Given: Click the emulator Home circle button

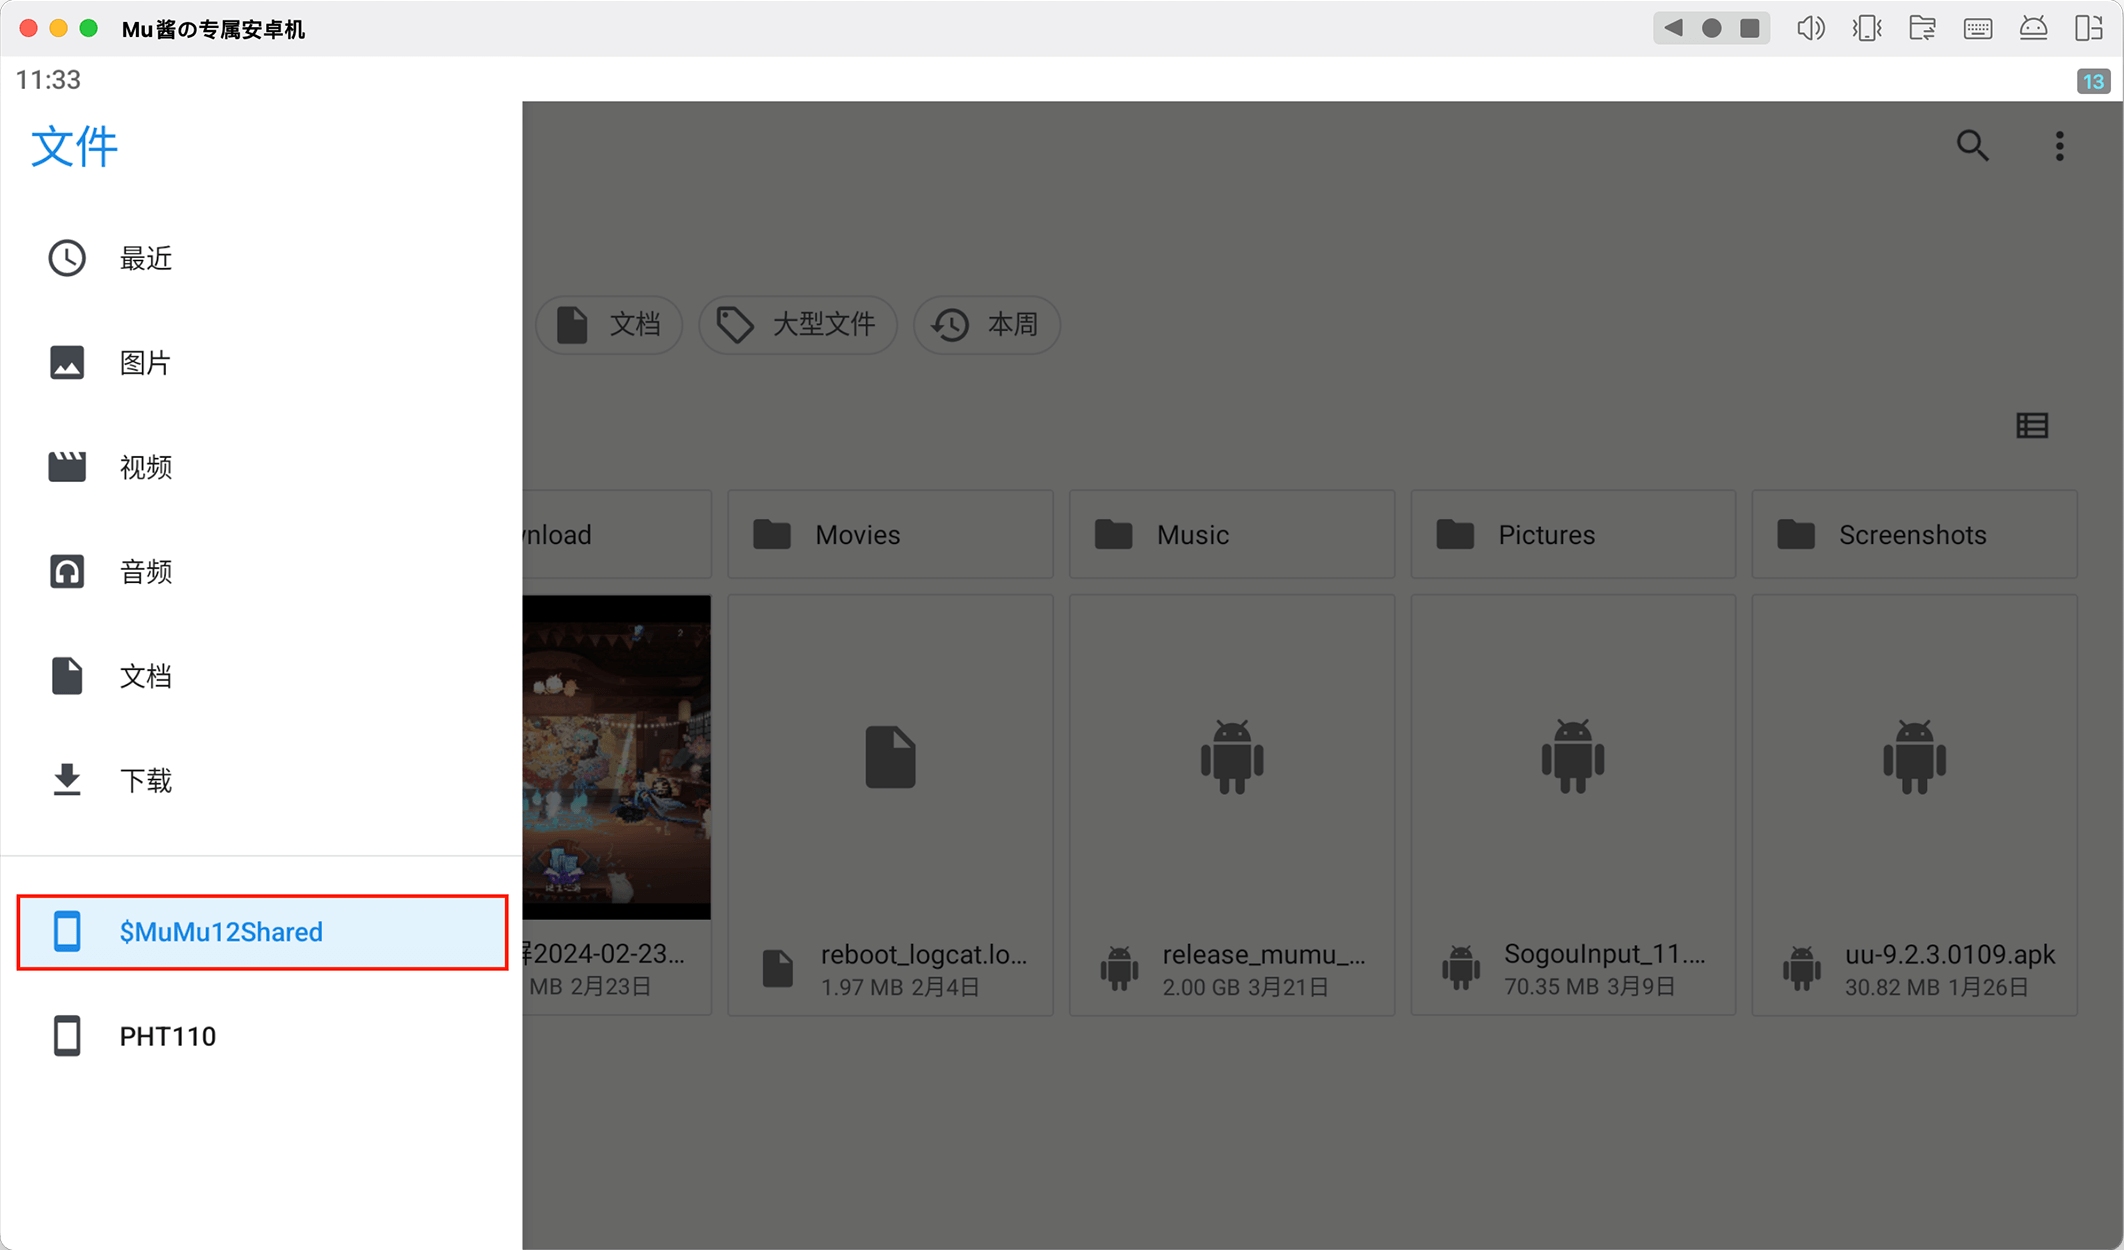Looking at the screenshot, I should click(1711, 28).
